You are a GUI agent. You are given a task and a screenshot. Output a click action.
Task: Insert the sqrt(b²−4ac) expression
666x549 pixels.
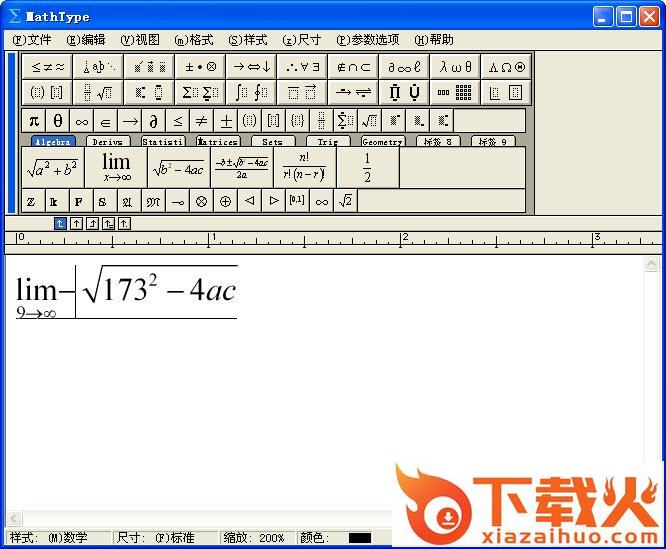(x=179, y=168)
